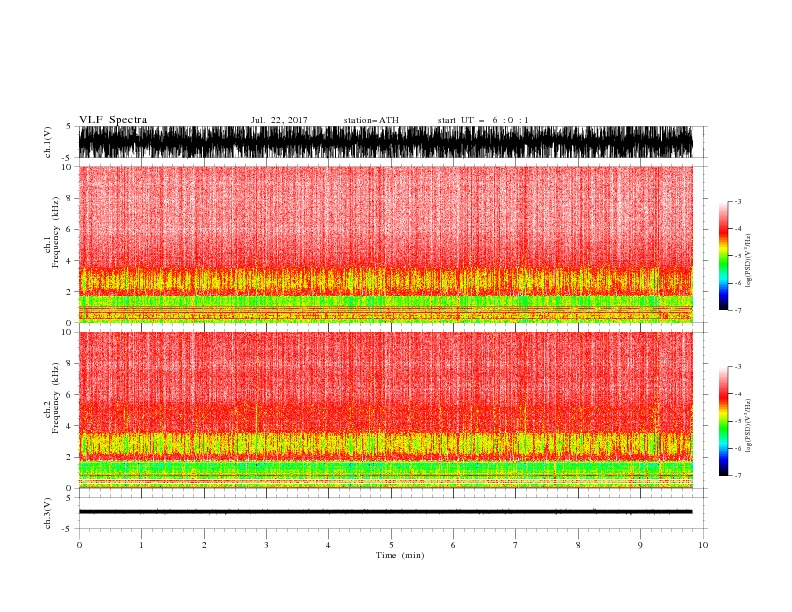Click the "ch.3(V)" axis label
The width and height of the screenshot is (792, 612).
[x=48, y=513]
